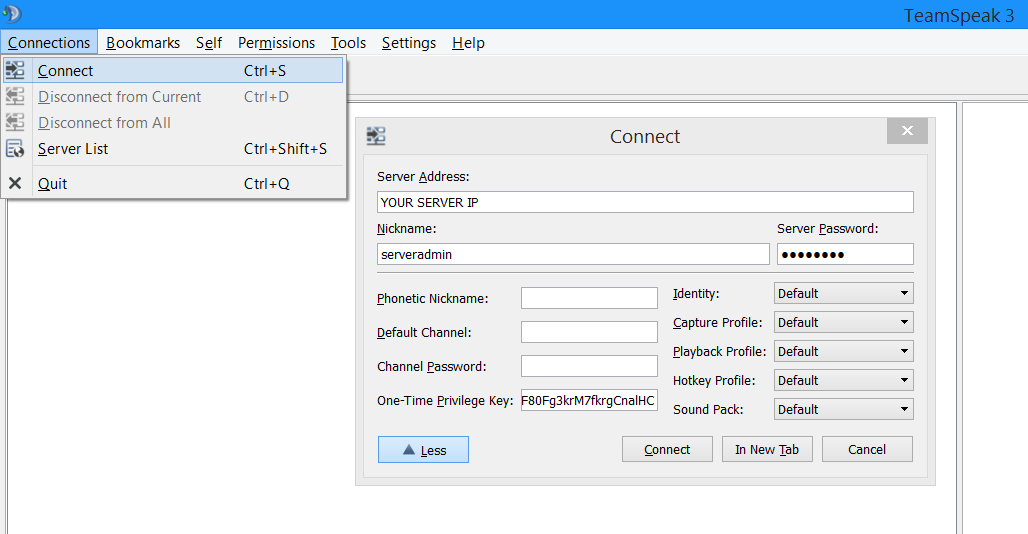Click the Server Password label

coord(827,229)
